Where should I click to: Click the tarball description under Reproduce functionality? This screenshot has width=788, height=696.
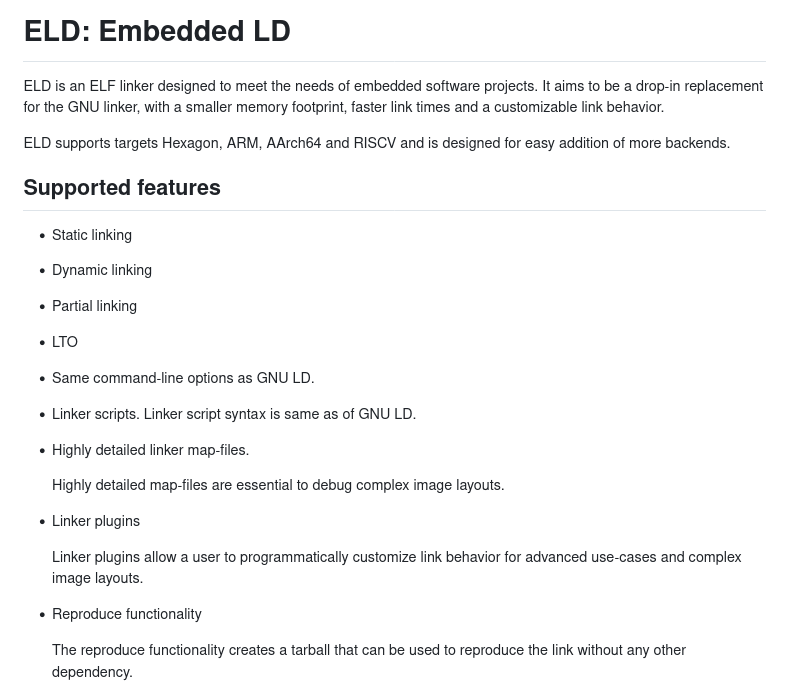369,661
